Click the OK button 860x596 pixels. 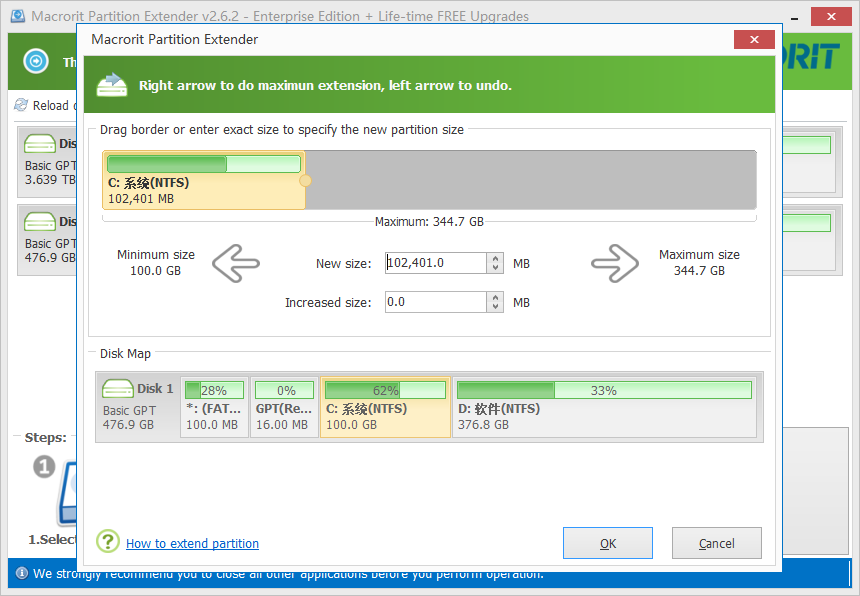(608, 543)
